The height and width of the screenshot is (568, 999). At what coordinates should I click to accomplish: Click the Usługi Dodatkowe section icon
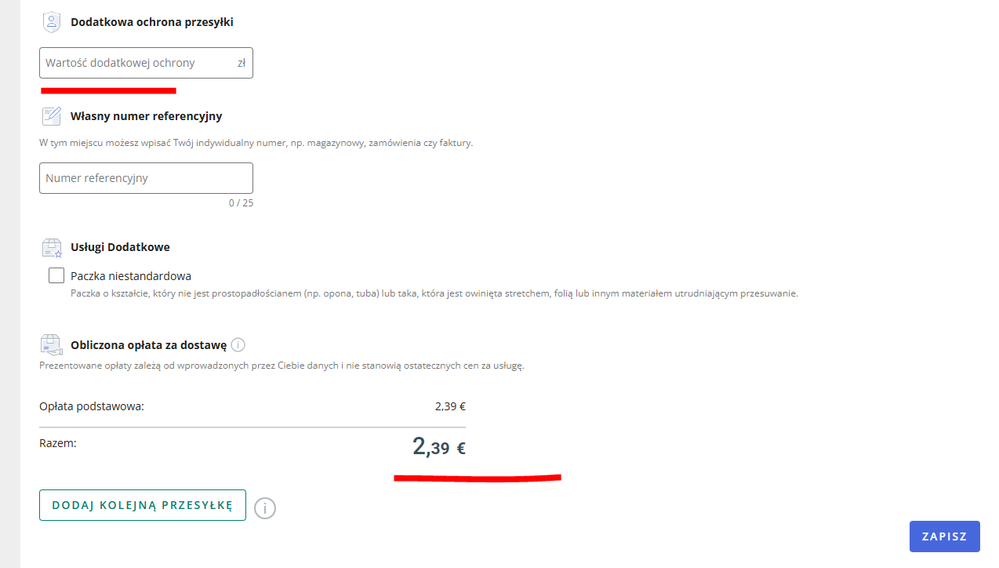click(52, 247)
